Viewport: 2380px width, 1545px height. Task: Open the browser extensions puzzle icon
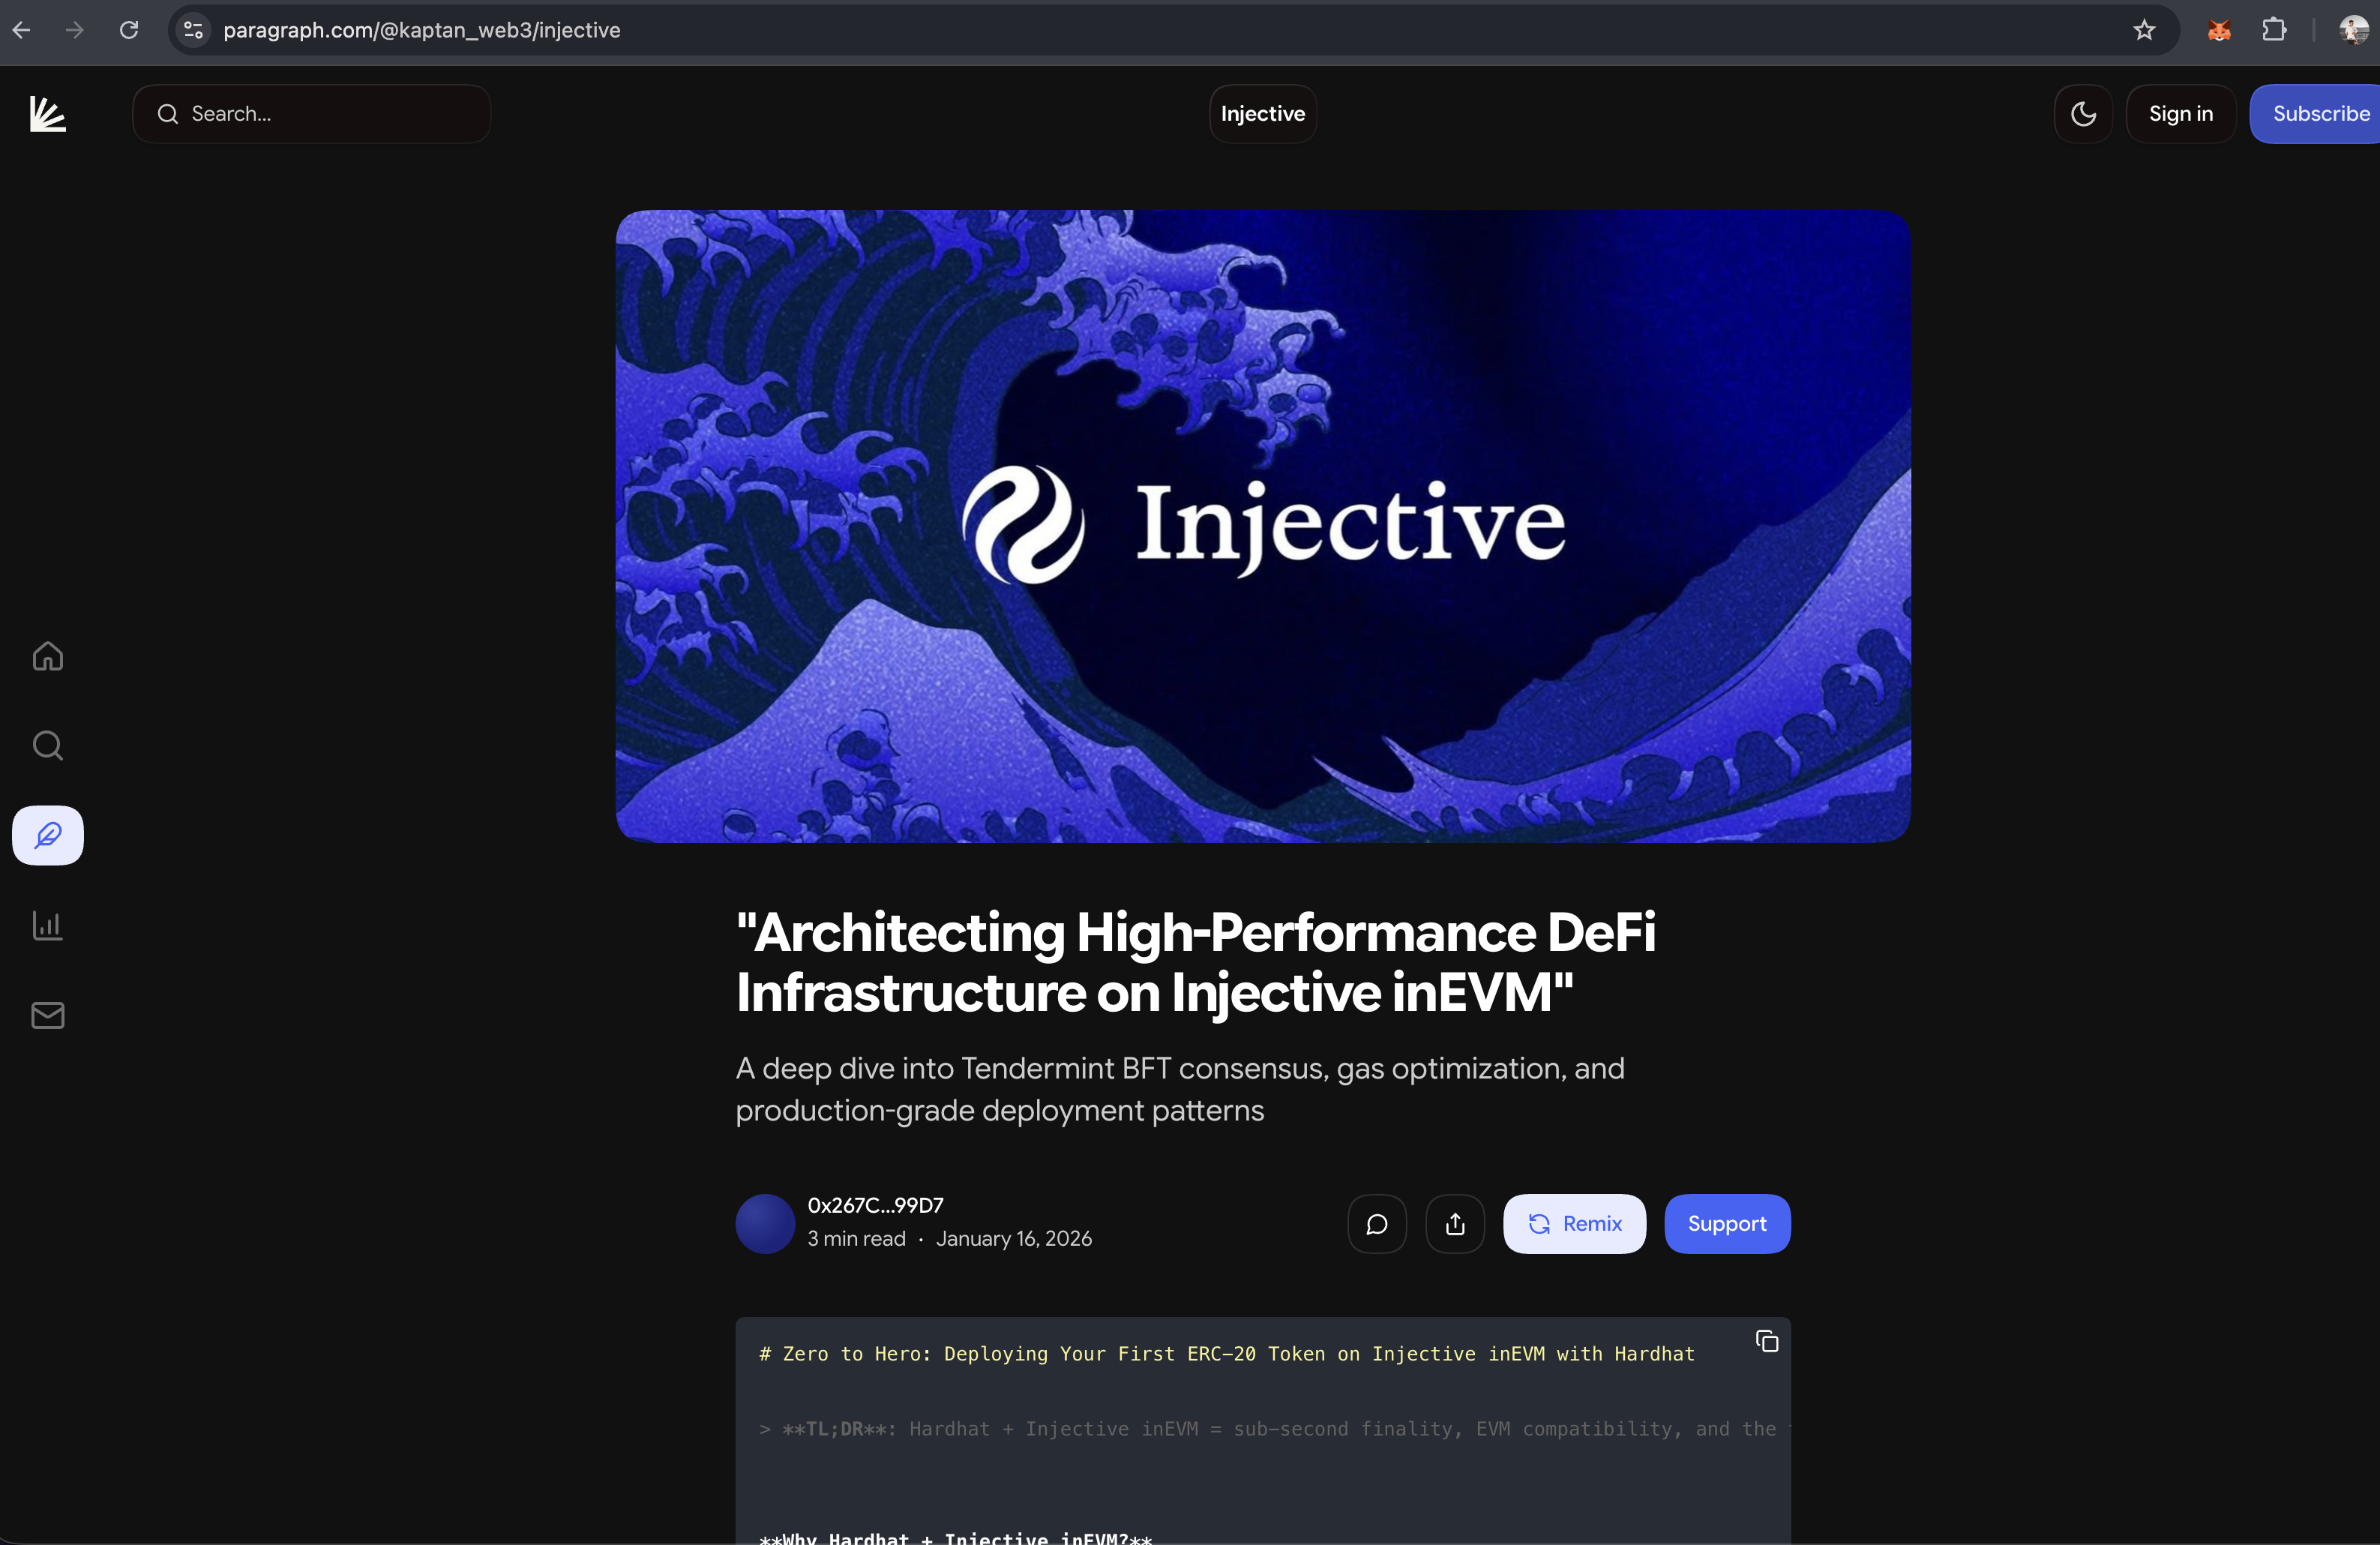2273,30
